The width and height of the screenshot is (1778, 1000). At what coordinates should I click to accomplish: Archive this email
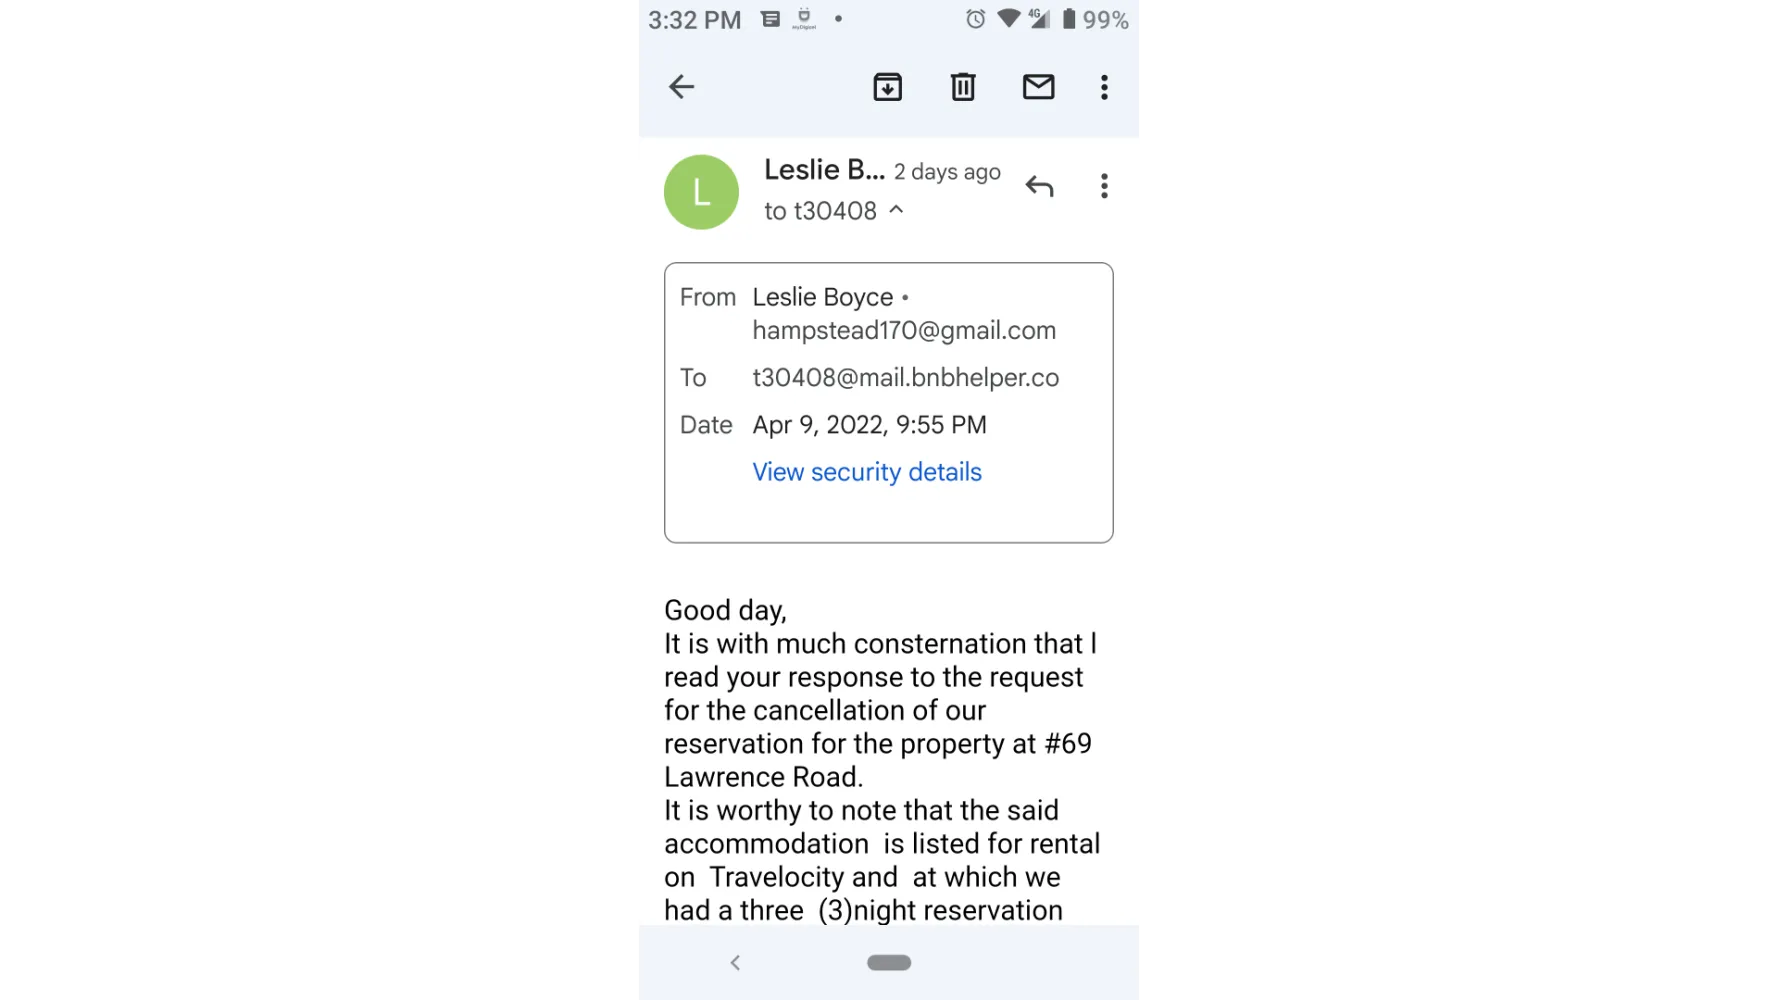pyautogui.click(x=887, y=87)
